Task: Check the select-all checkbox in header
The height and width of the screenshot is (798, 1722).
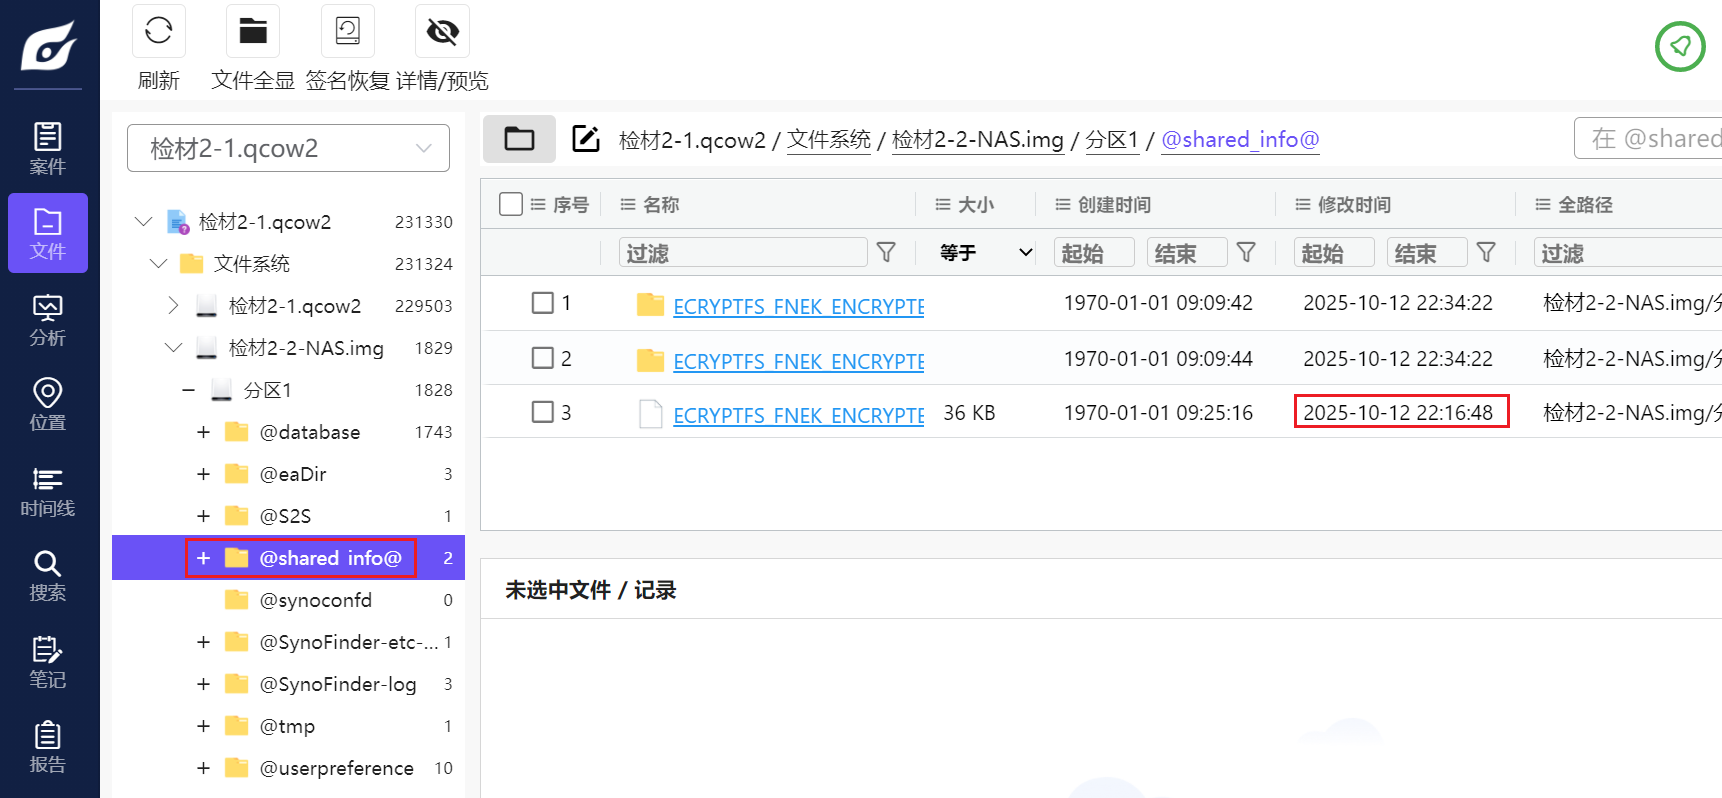Action: pos(511,204)
